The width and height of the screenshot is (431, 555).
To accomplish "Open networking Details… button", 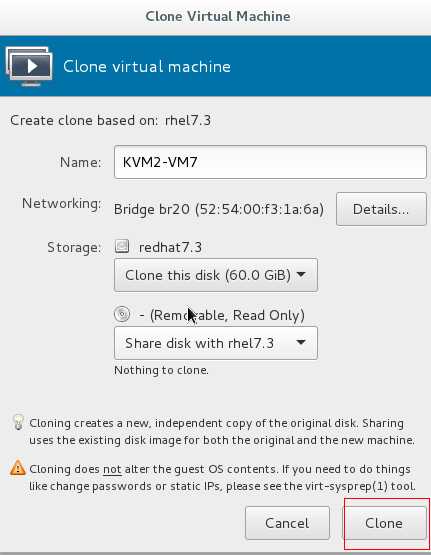I will pos(381,209).
